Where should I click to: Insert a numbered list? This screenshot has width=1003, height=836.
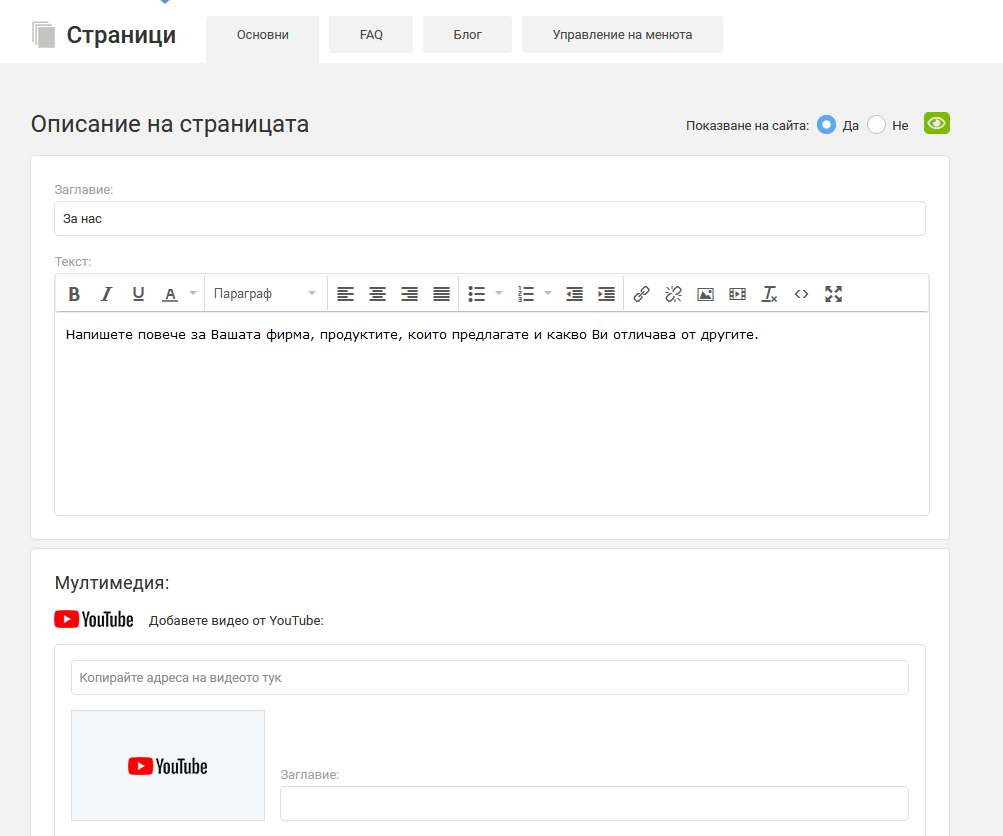point(526,294)
